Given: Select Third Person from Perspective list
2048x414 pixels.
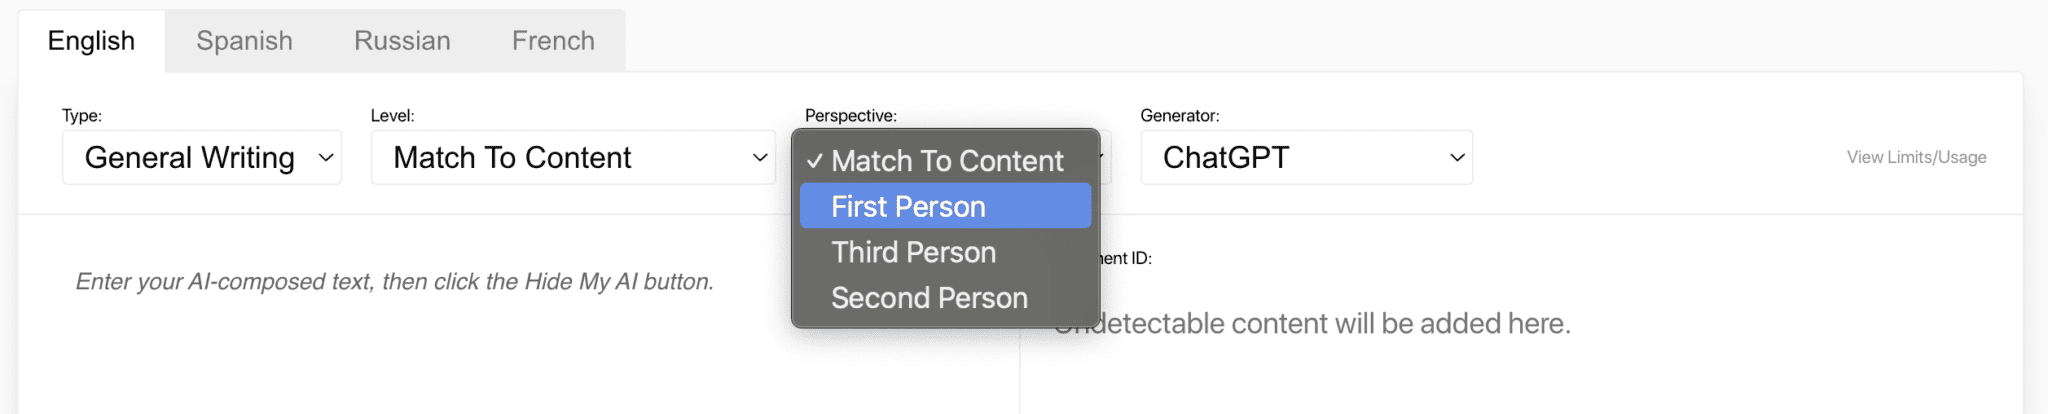Looking at the screenshot, I should coord(913,252).
